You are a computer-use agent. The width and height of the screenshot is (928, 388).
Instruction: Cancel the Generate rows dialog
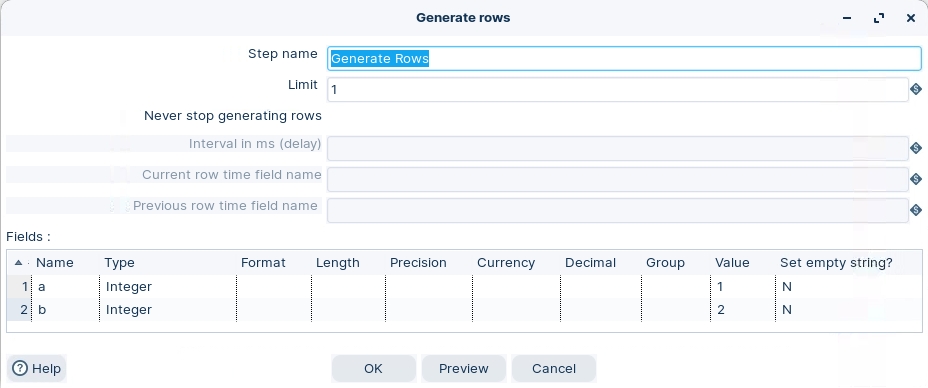coord(553,368)
